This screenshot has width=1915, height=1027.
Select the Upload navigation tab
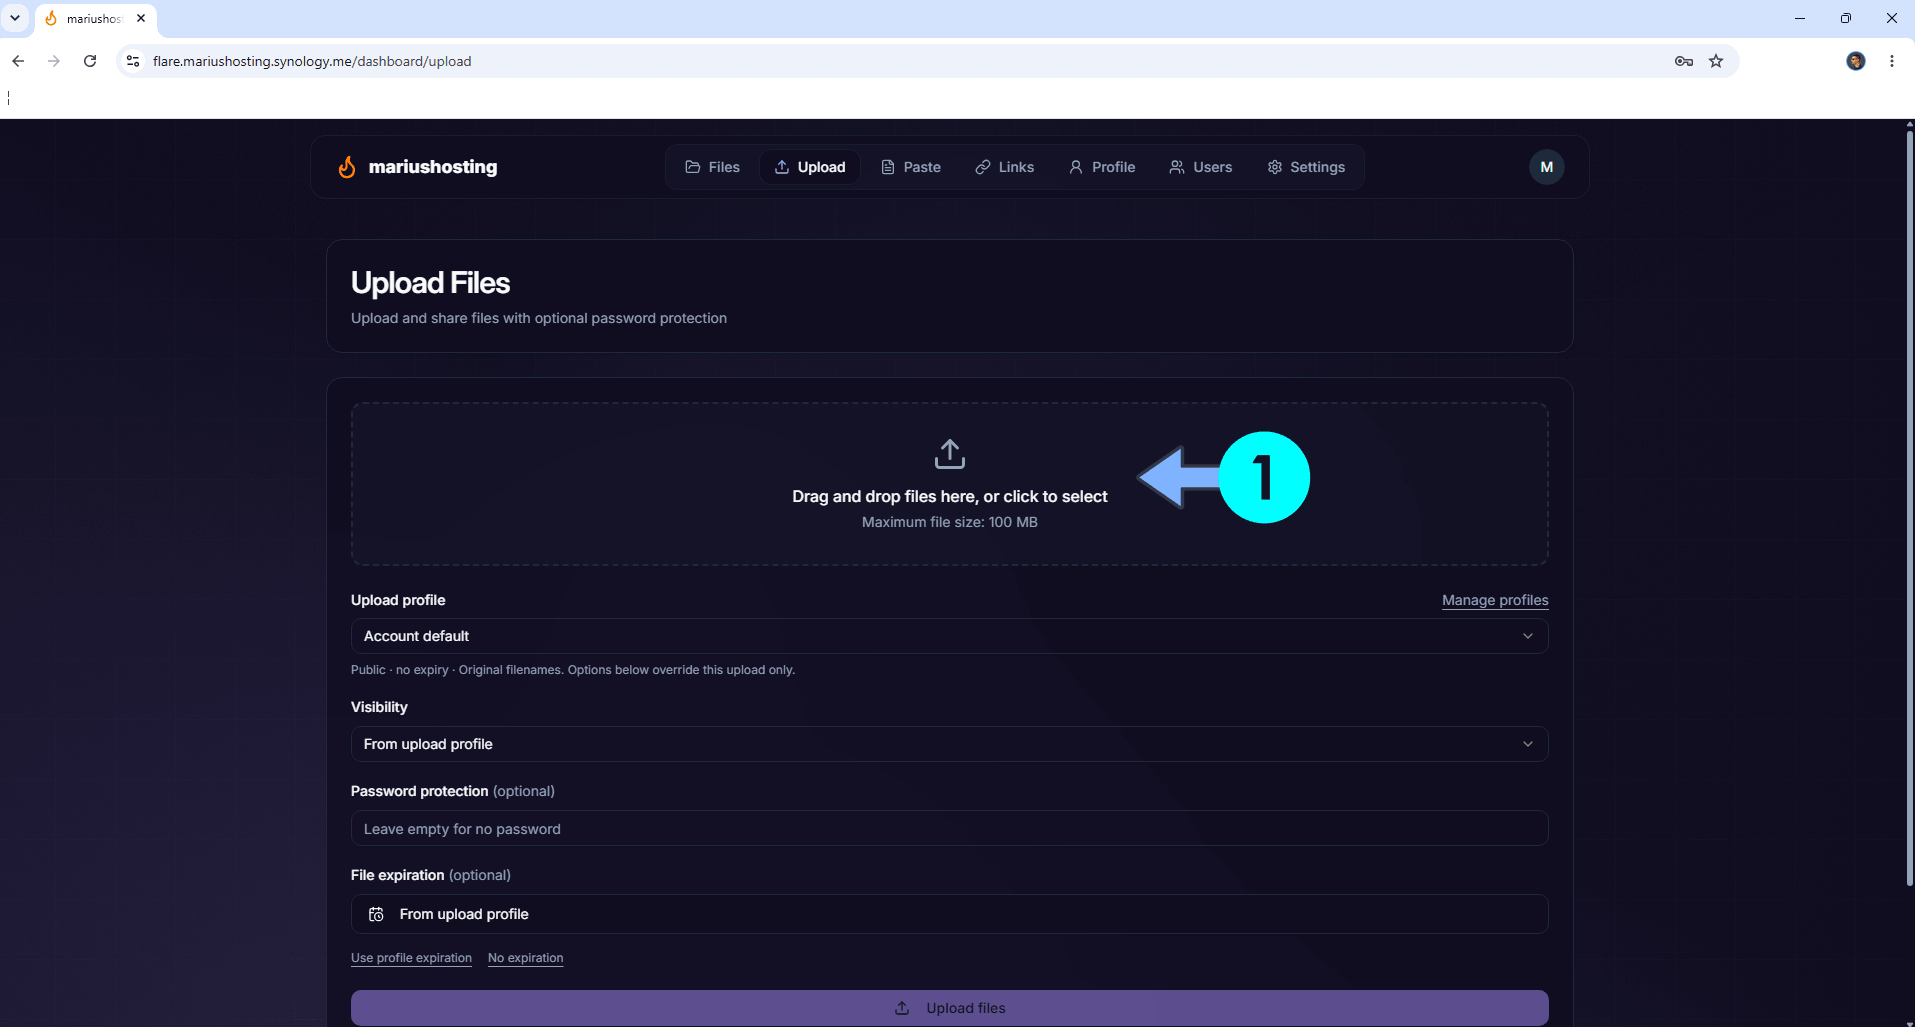810,167
